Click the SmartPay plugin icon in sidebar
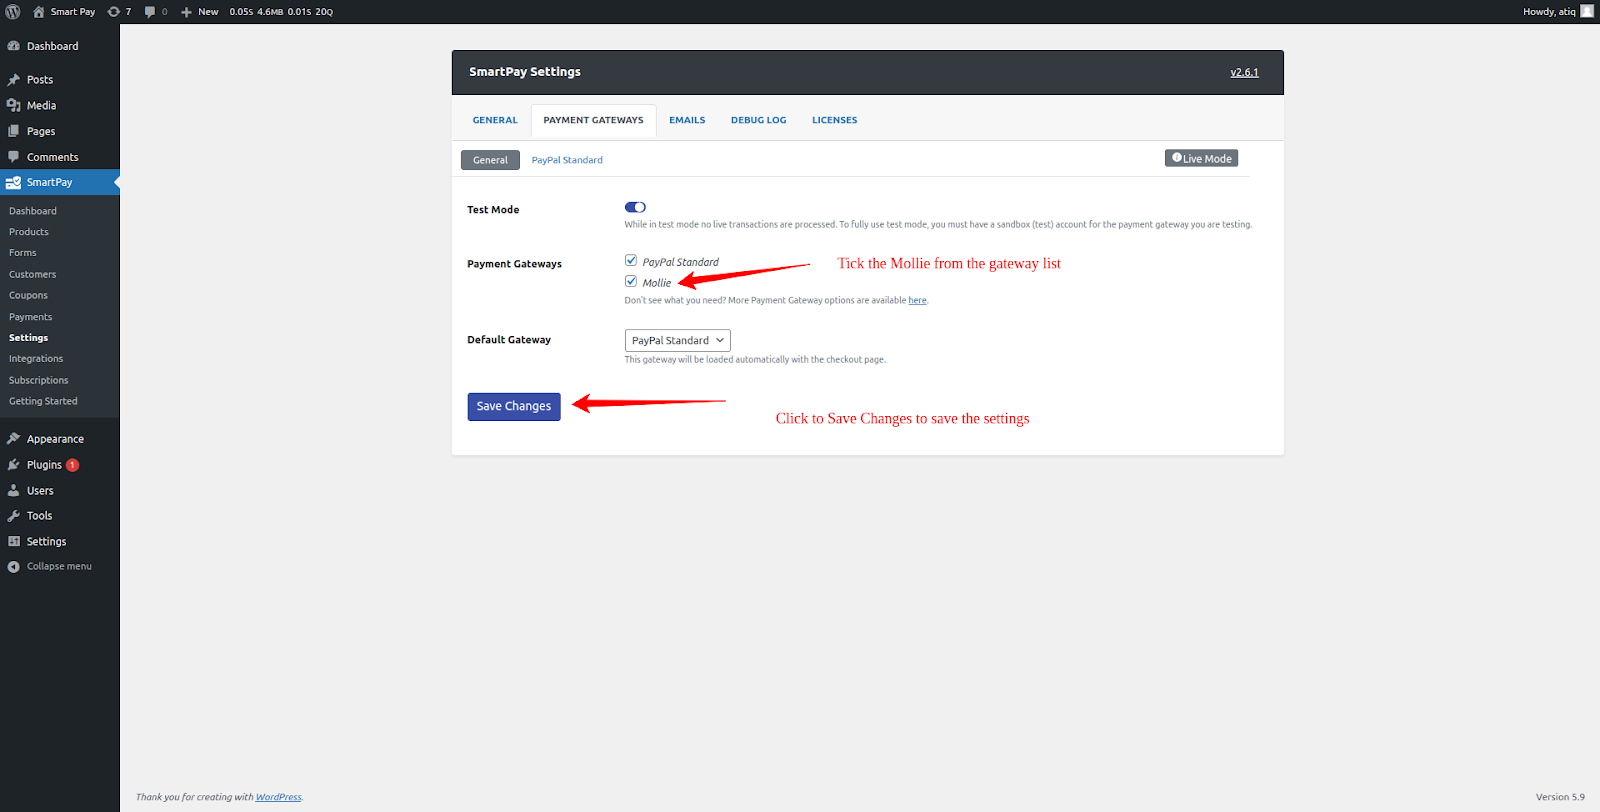The image size is (1600, 812). pyautogui.click(x=14, y=183)
